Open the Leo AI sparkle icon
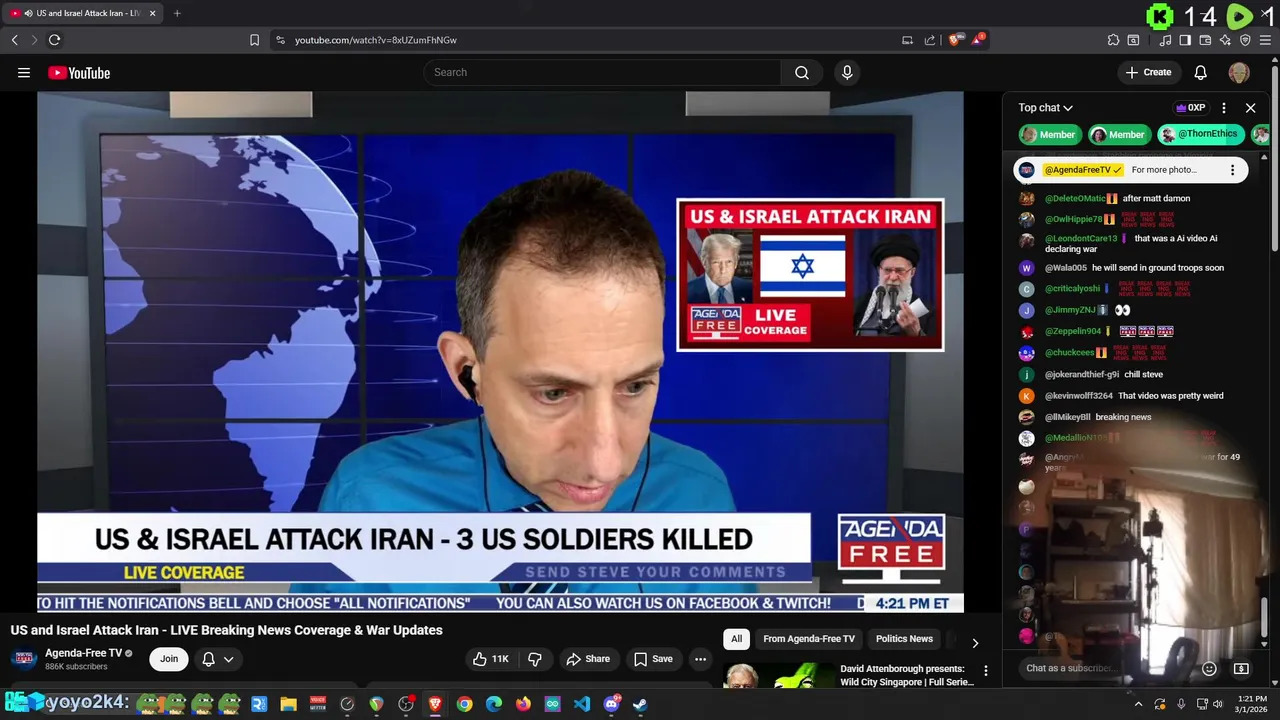Image resolution: width=1280 pixels, height=720 pixels. pyautogui.click(x=1225, y=40)
